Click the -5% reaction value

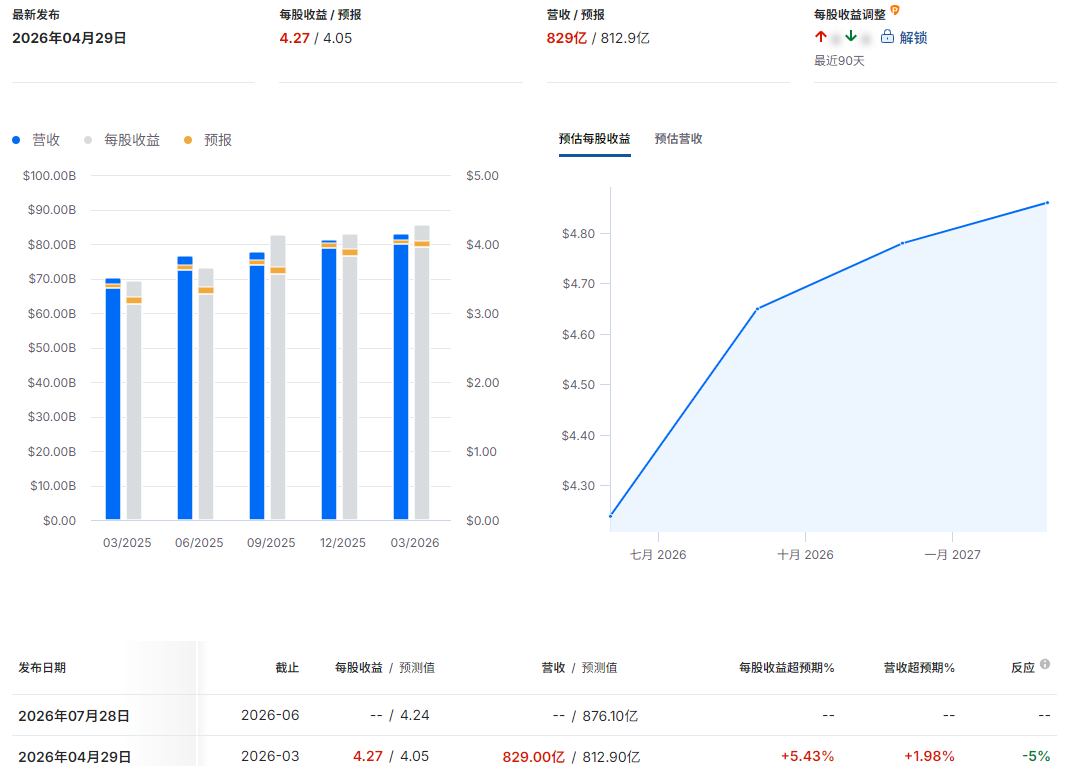point(1036,756)
